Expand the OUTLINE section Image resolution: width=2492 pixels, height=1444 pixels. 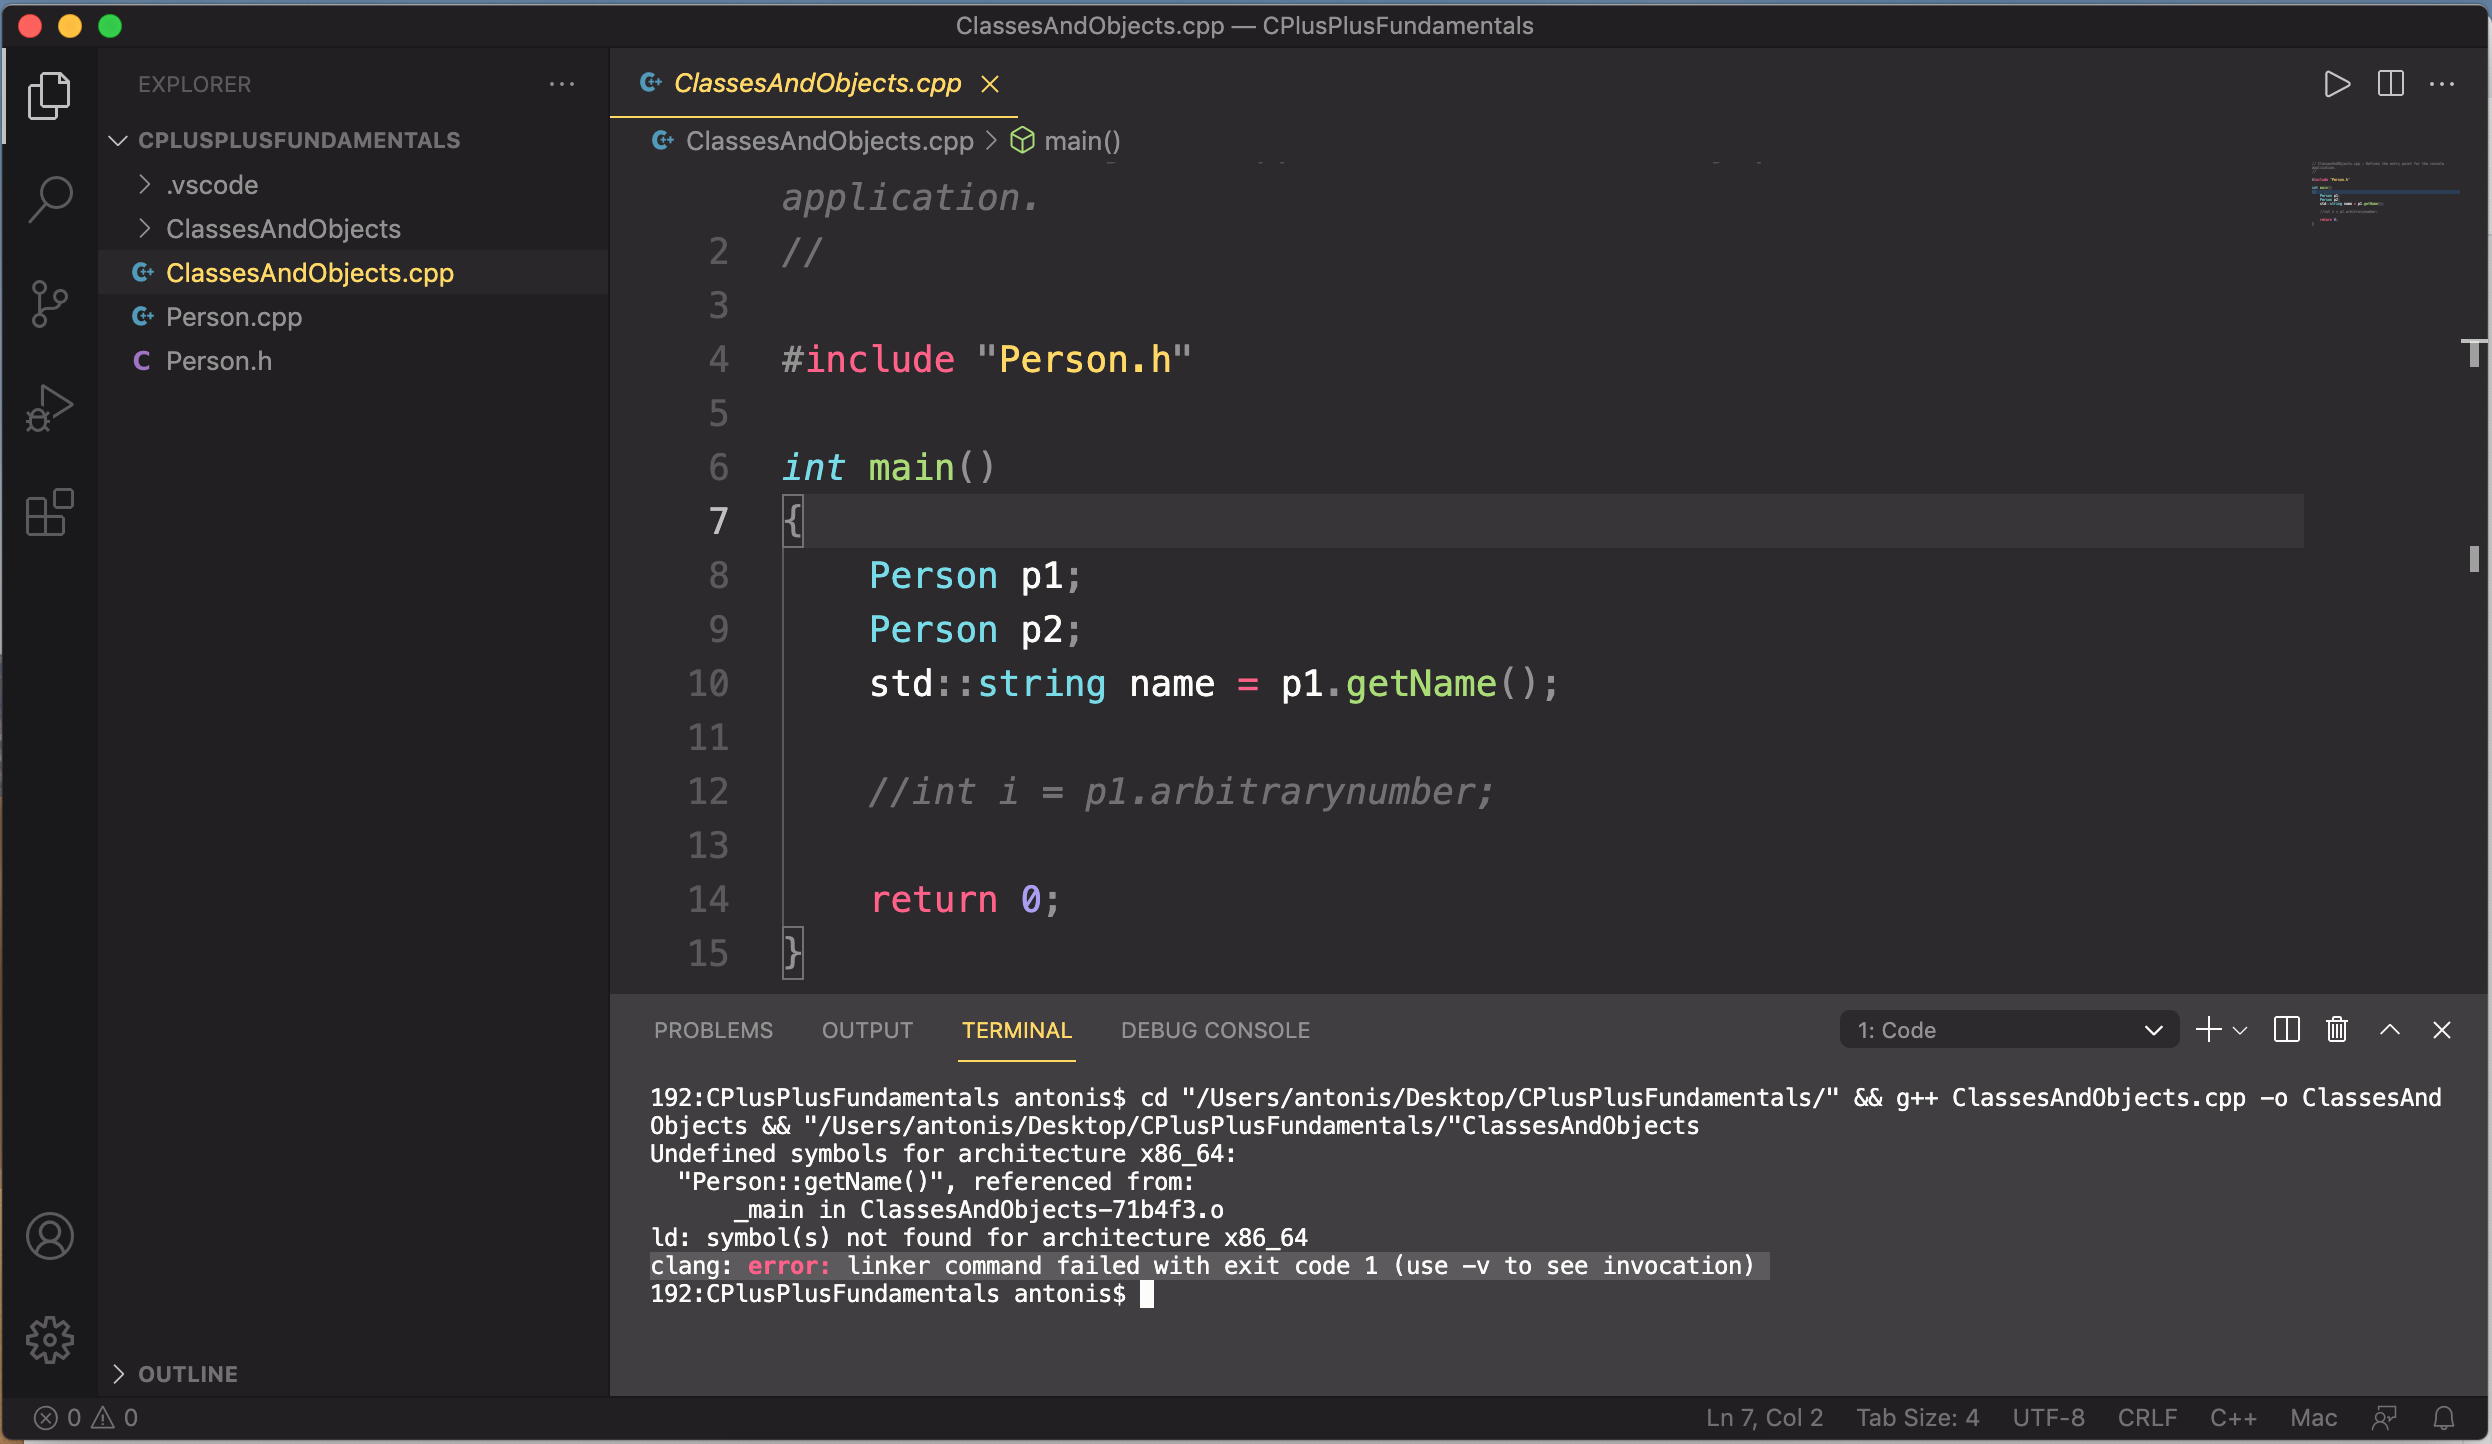188,1374
